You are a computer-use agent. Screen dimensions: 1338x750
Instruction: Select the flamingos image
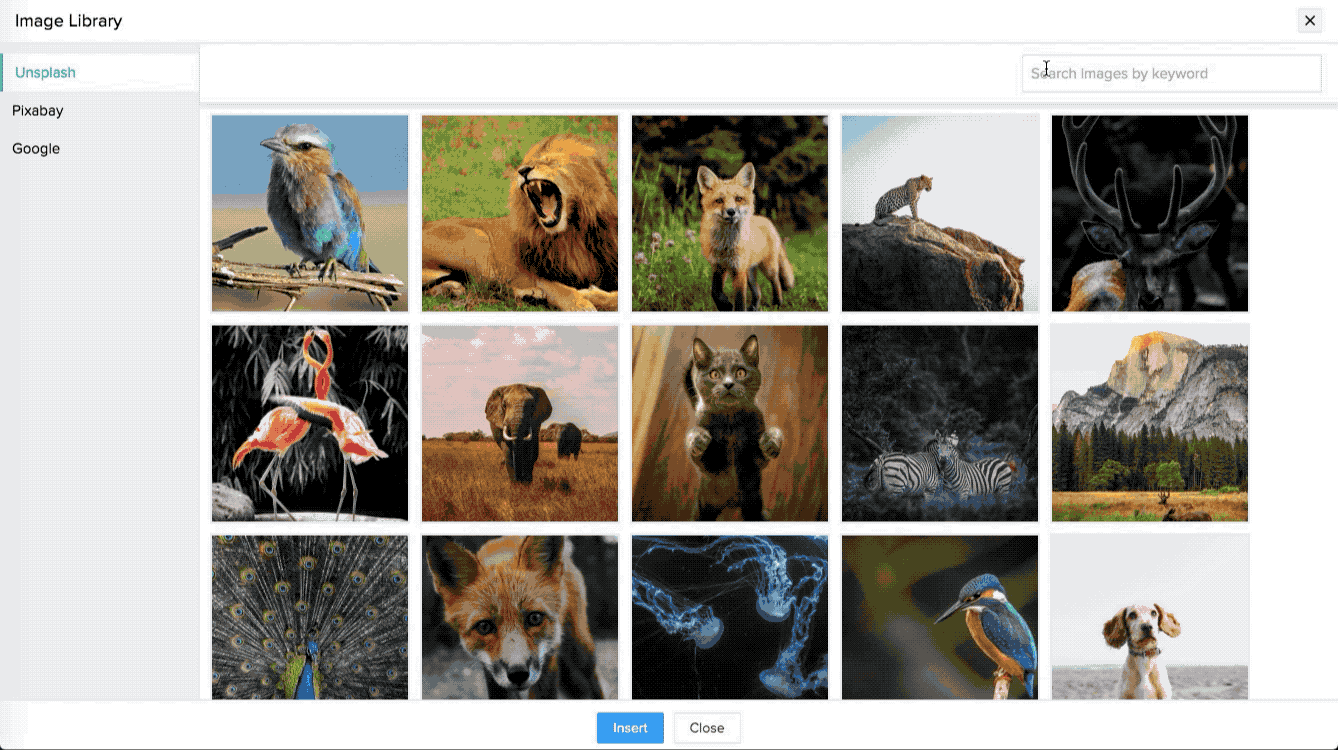[310, 423]
